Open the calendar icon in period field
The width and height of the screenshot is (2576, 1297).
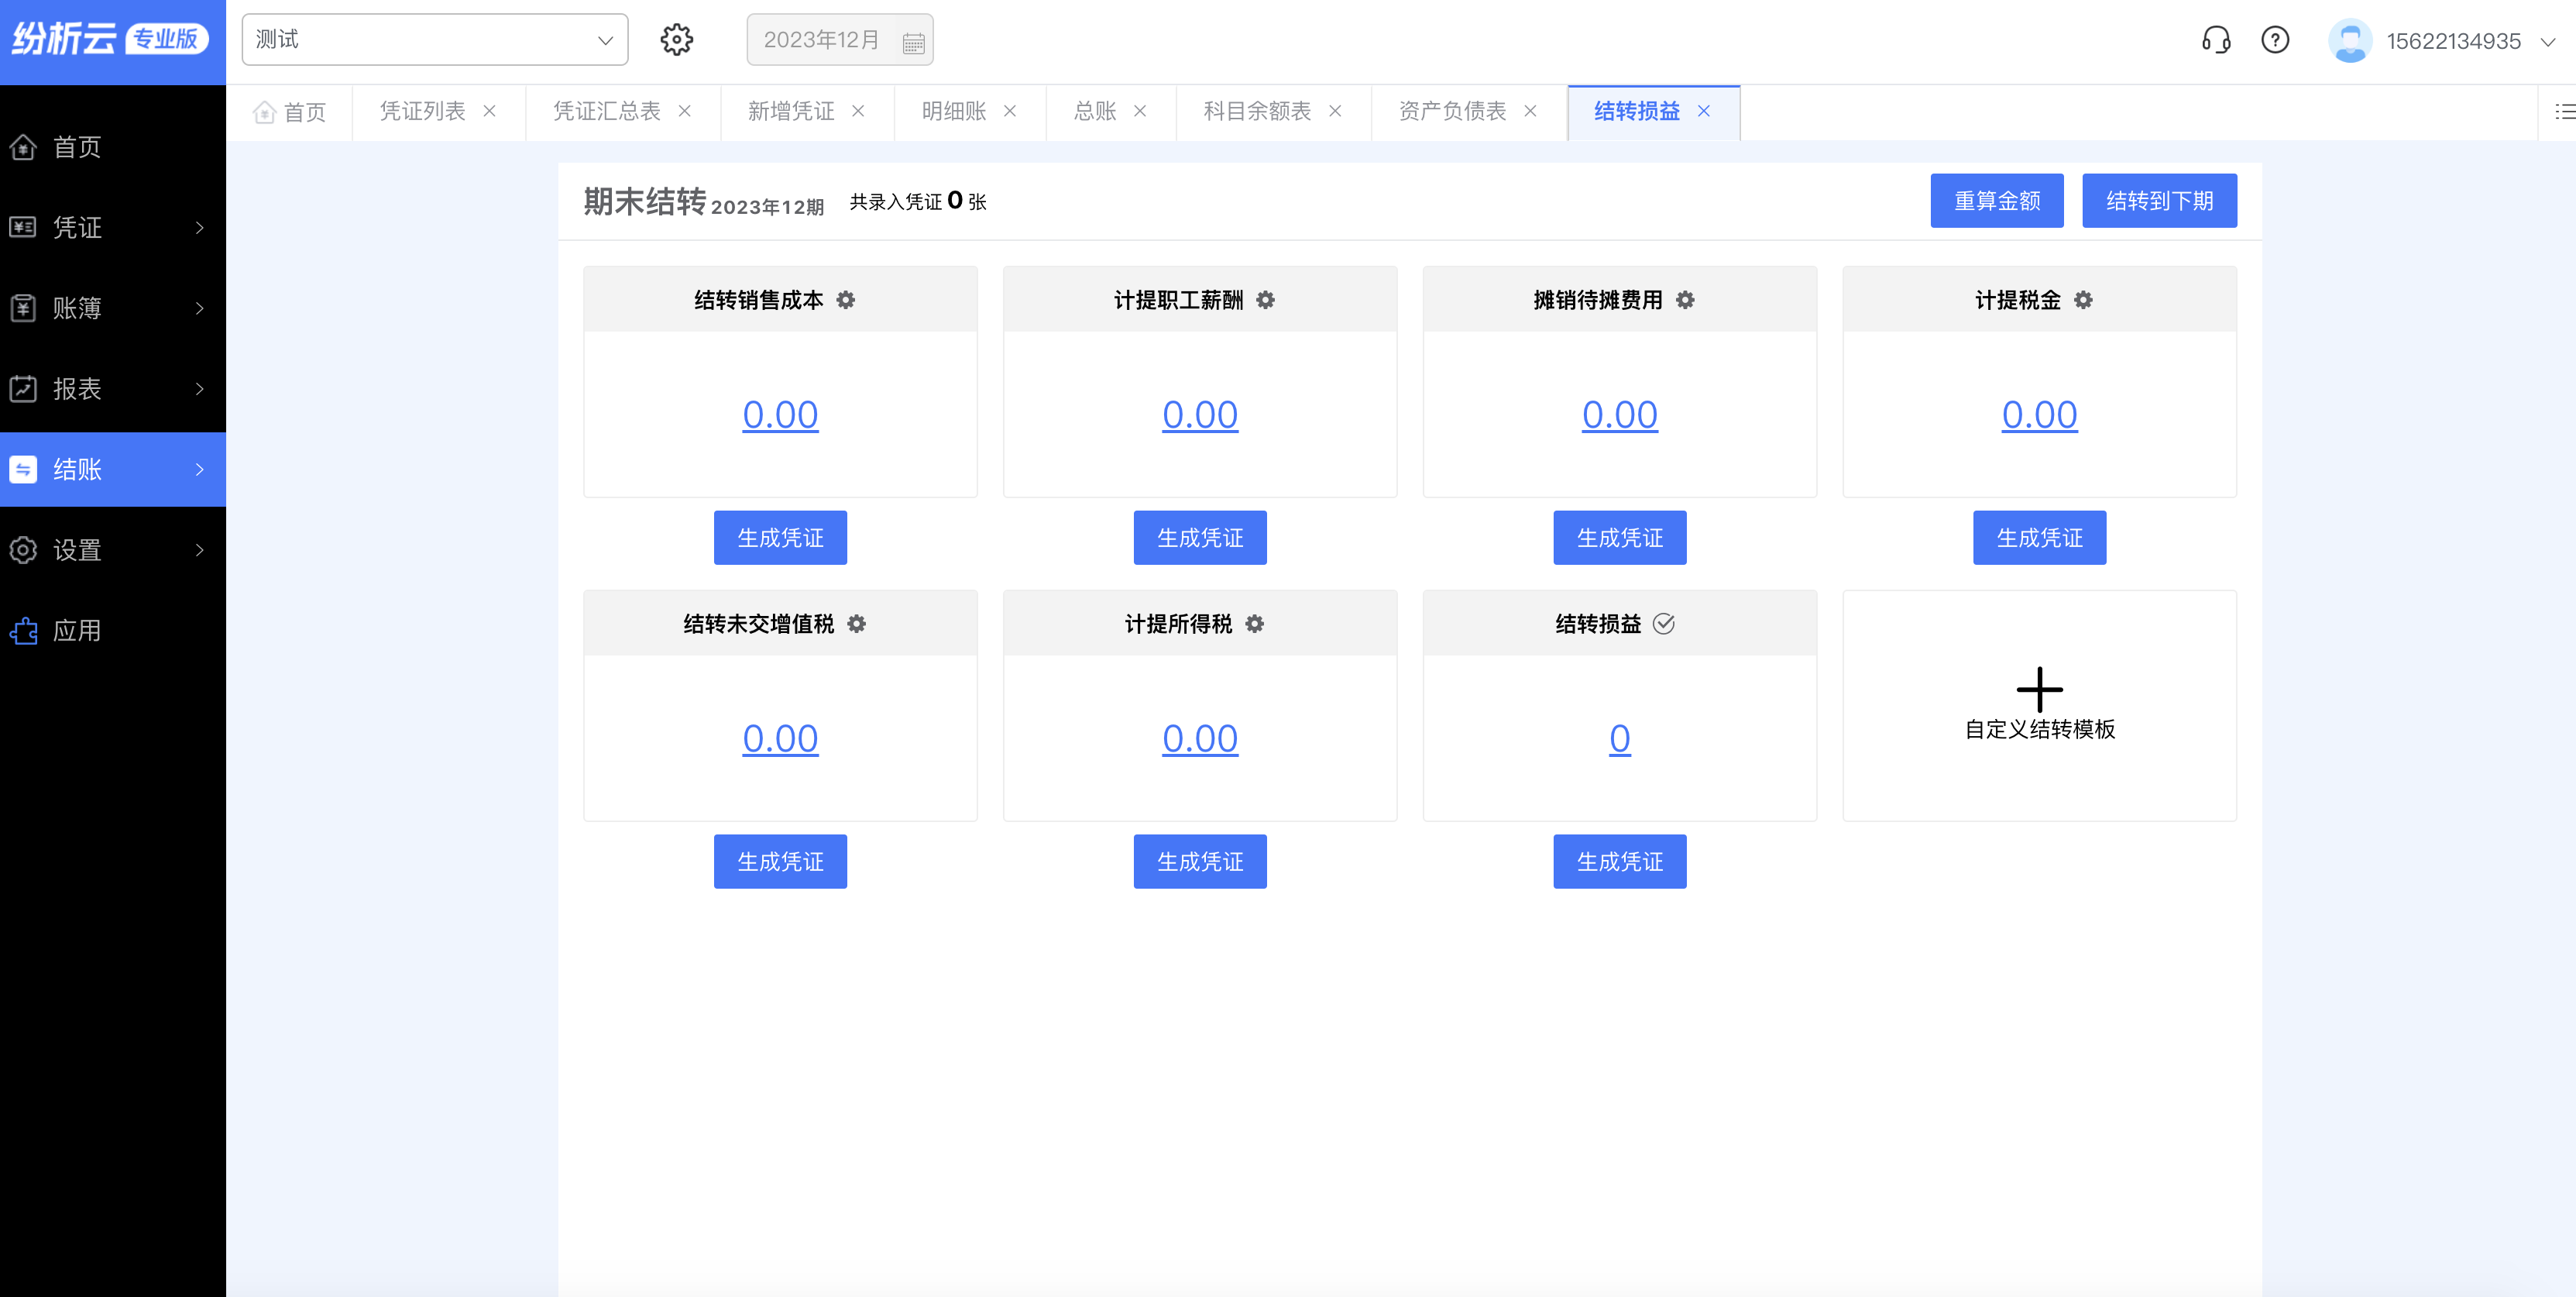click(x=913, y=42)
